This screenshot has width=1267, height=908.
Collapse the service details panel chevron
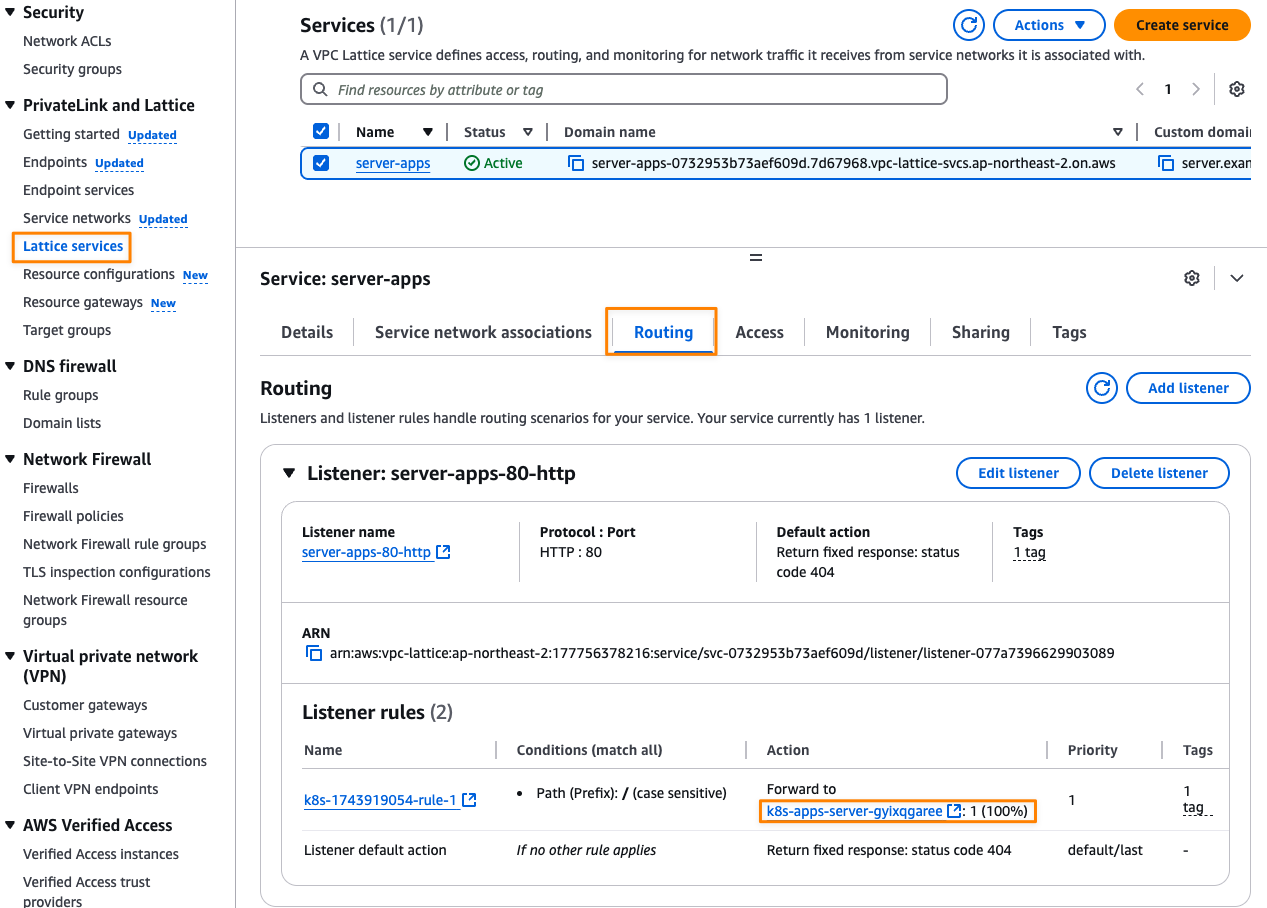pyautogui.click(x=1237, y=278)
